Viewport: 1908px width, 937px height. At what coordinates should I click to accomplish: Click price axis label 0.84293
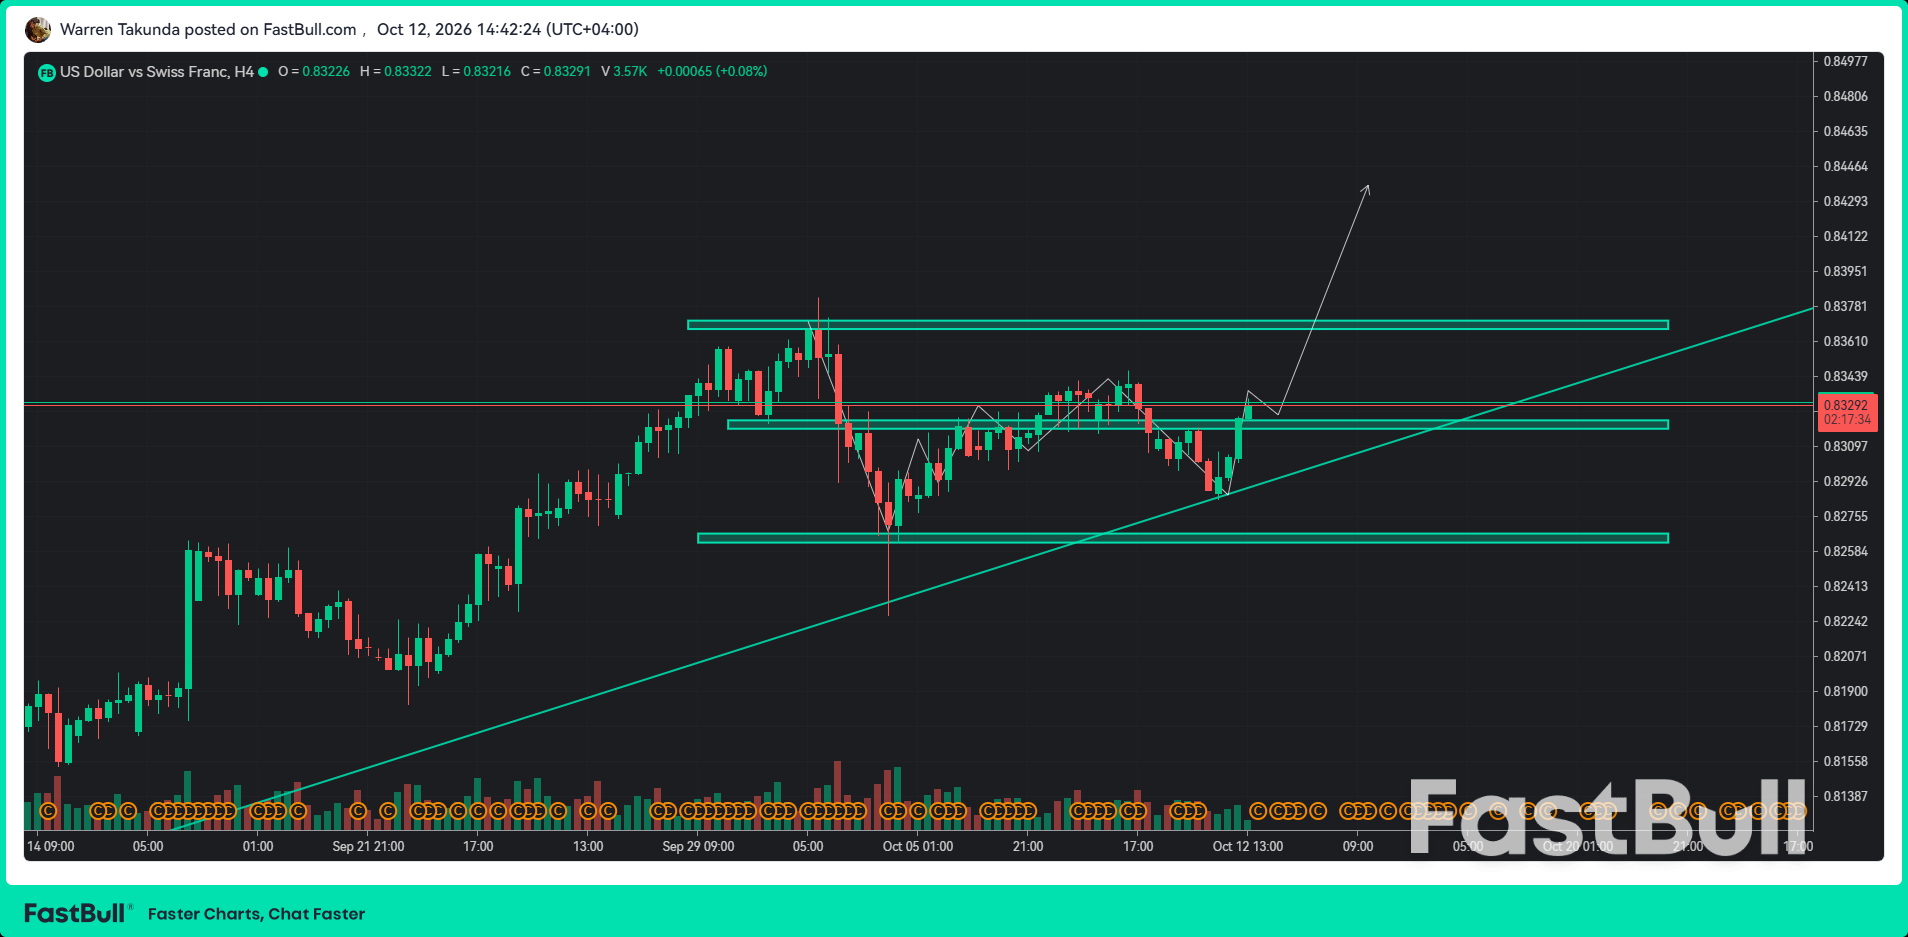pos(1845,201)
